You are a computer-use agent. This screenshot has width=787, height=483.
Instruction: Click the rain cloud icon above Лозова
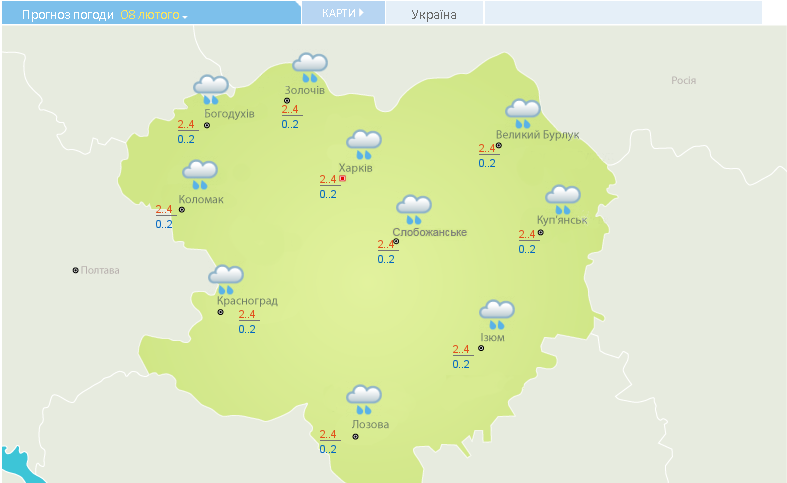pyautogui.click(x=364, y=400)
